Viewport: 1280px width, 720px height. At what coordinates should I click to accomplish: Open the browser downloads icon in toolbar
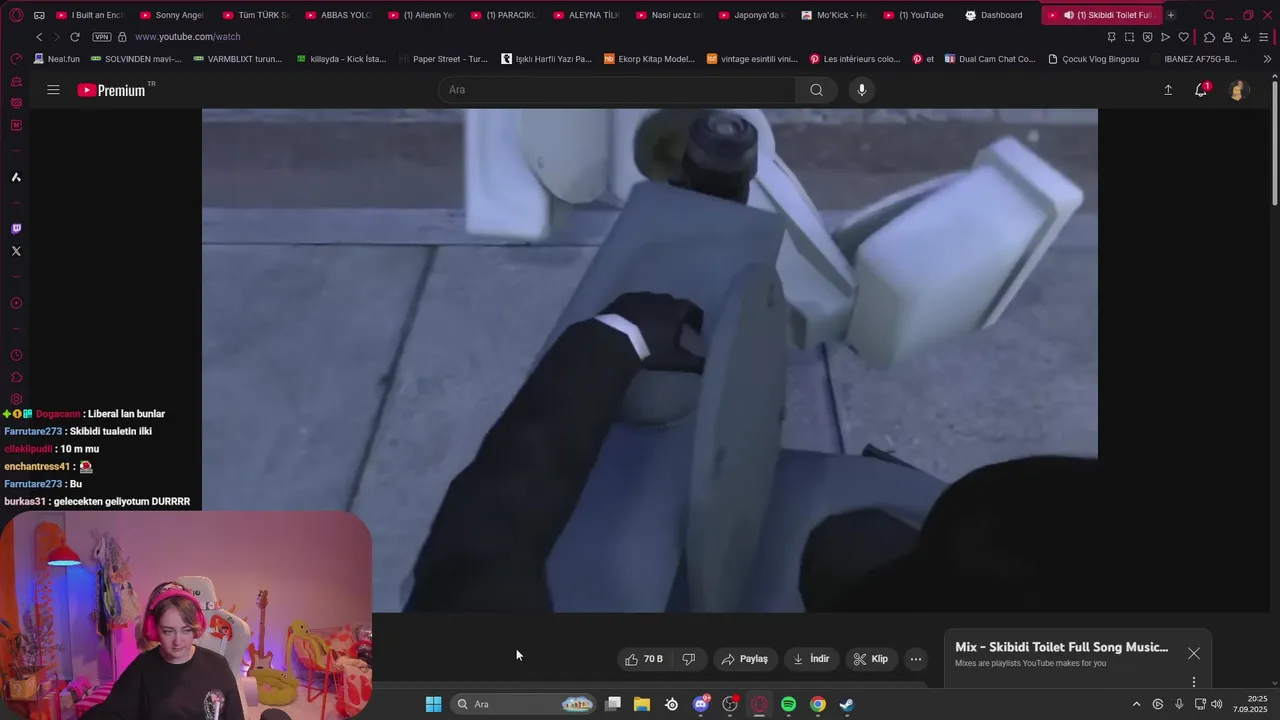coord(1245,37)
